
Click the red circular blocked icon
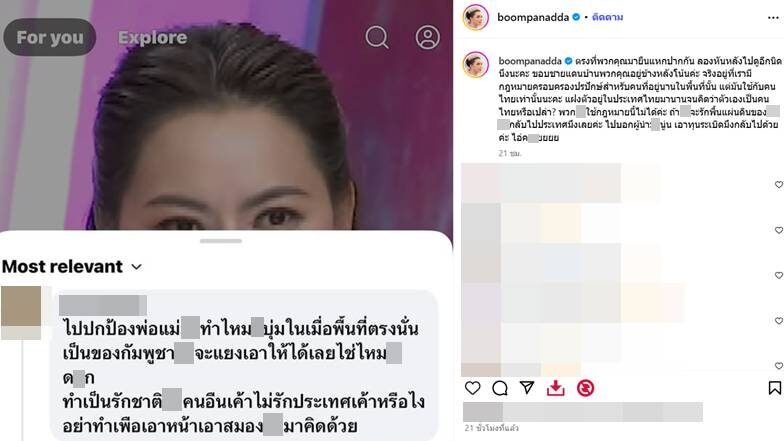(x=586, y=388)
